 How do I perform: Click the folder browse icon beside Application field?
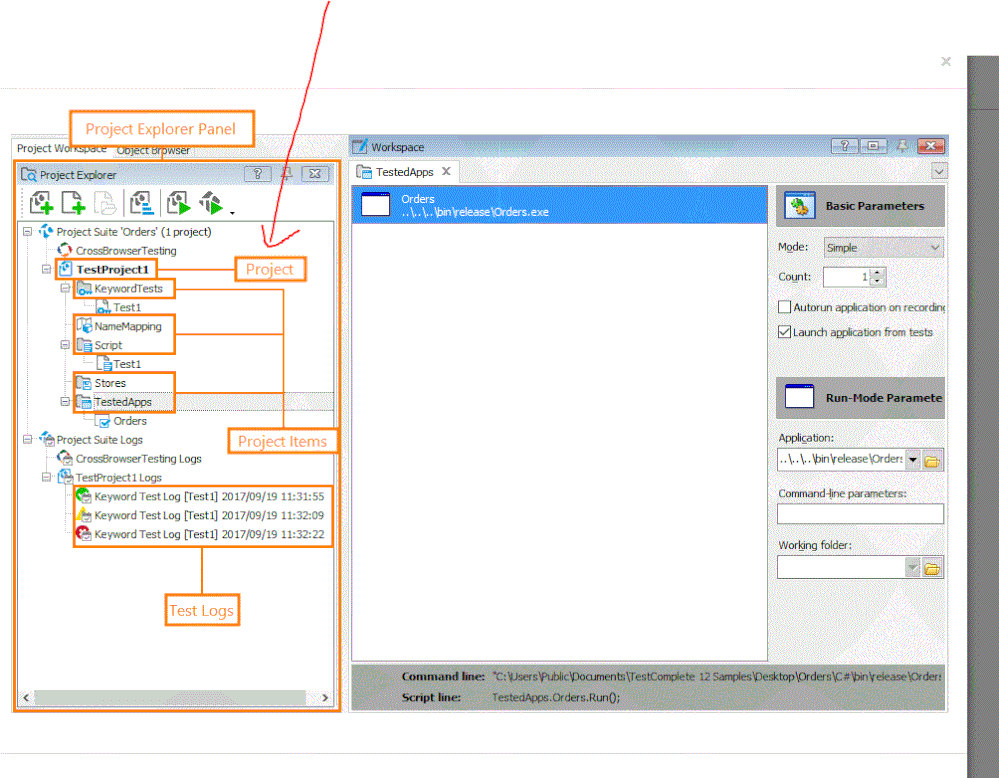[933, 460]
